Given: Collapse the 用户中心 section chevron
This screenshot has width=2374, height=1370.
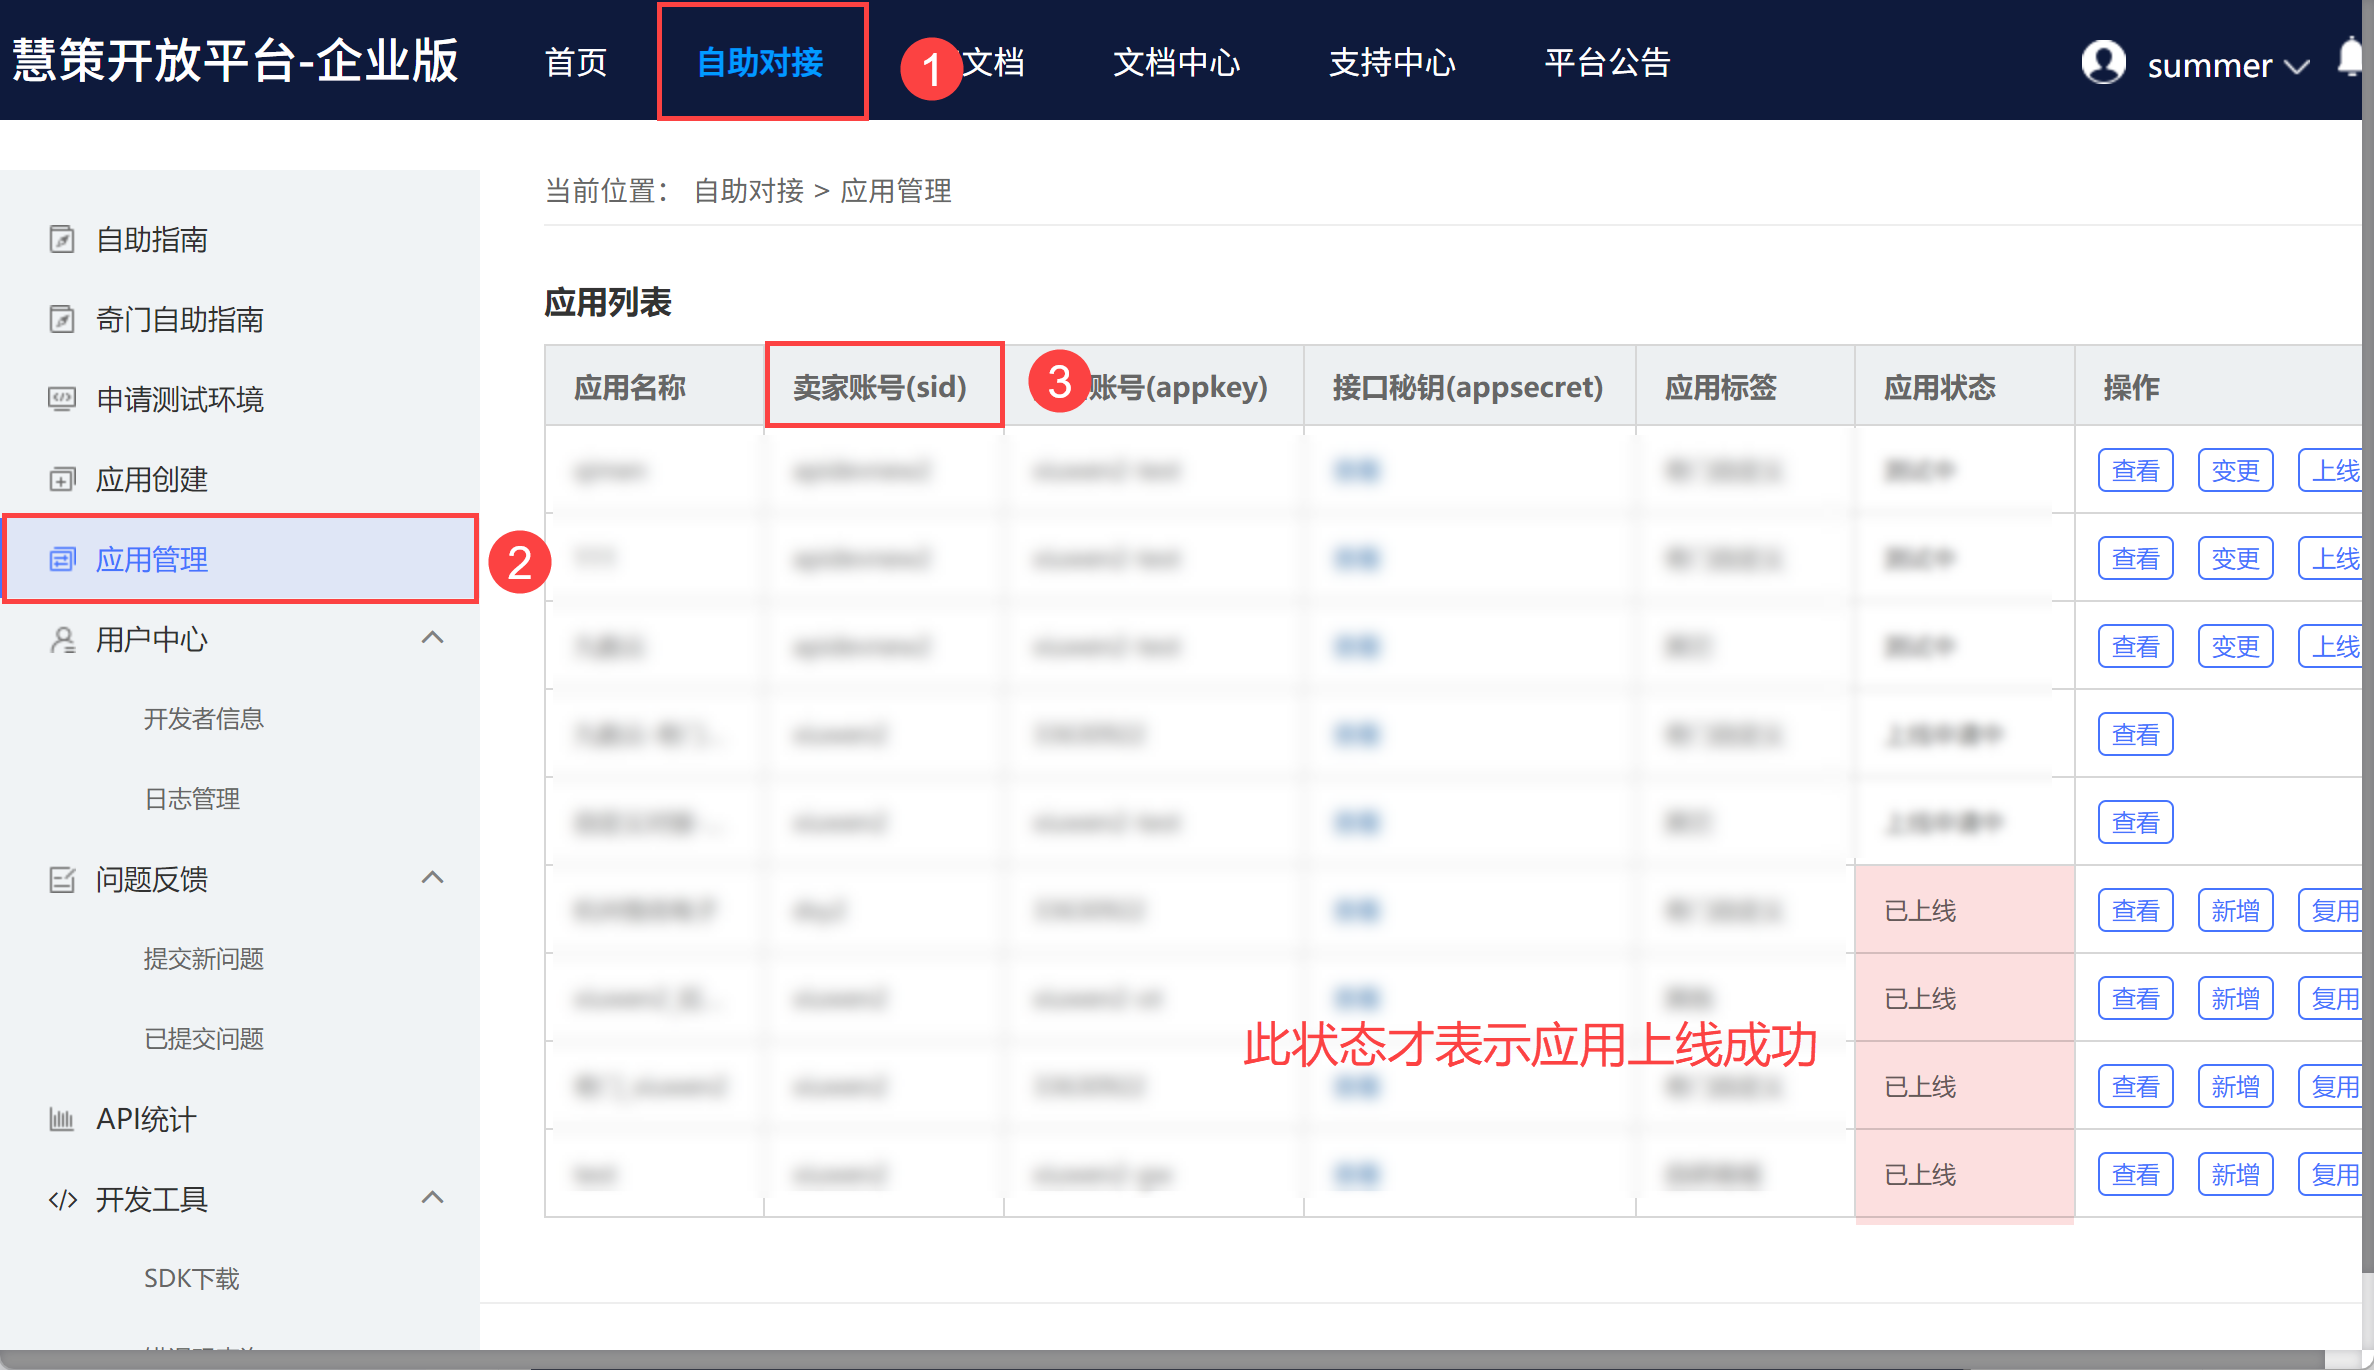Looking at the screenshot, I should (432, 638).
